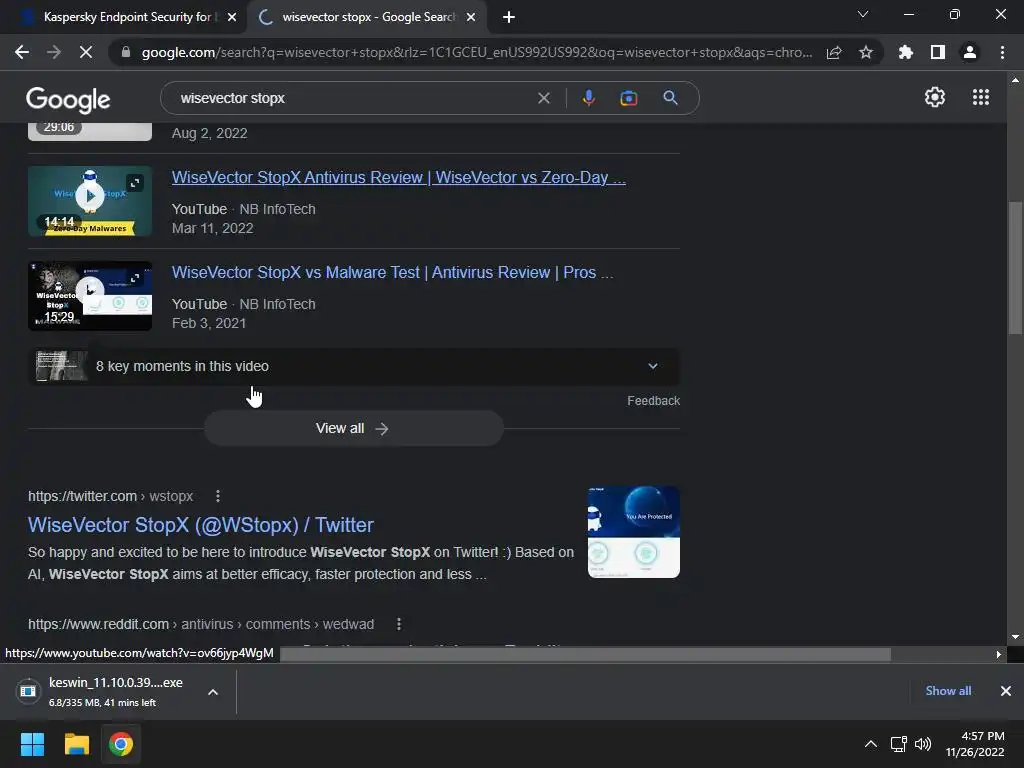1024x768 pixels.
Task: Click the address bar URL
Action: pyautogui.click(x=477, y=52)
